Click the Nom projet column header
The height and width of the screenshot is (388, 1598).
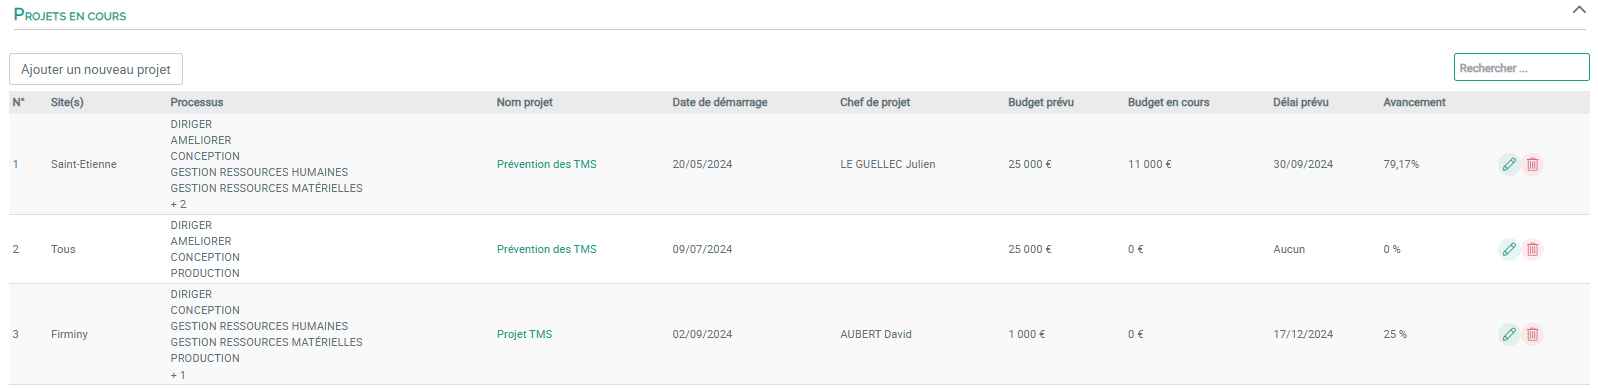(524, 102)
